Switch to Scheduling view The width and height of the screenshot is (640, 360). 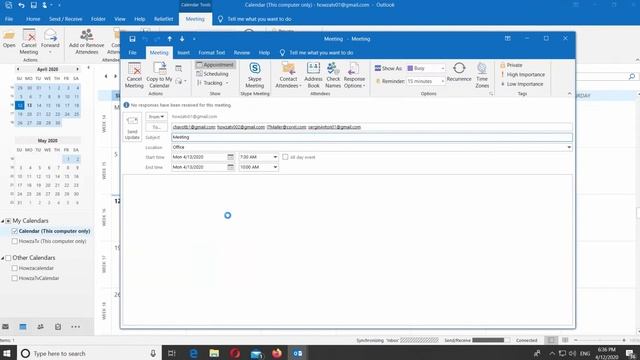(x=212, y=74)
